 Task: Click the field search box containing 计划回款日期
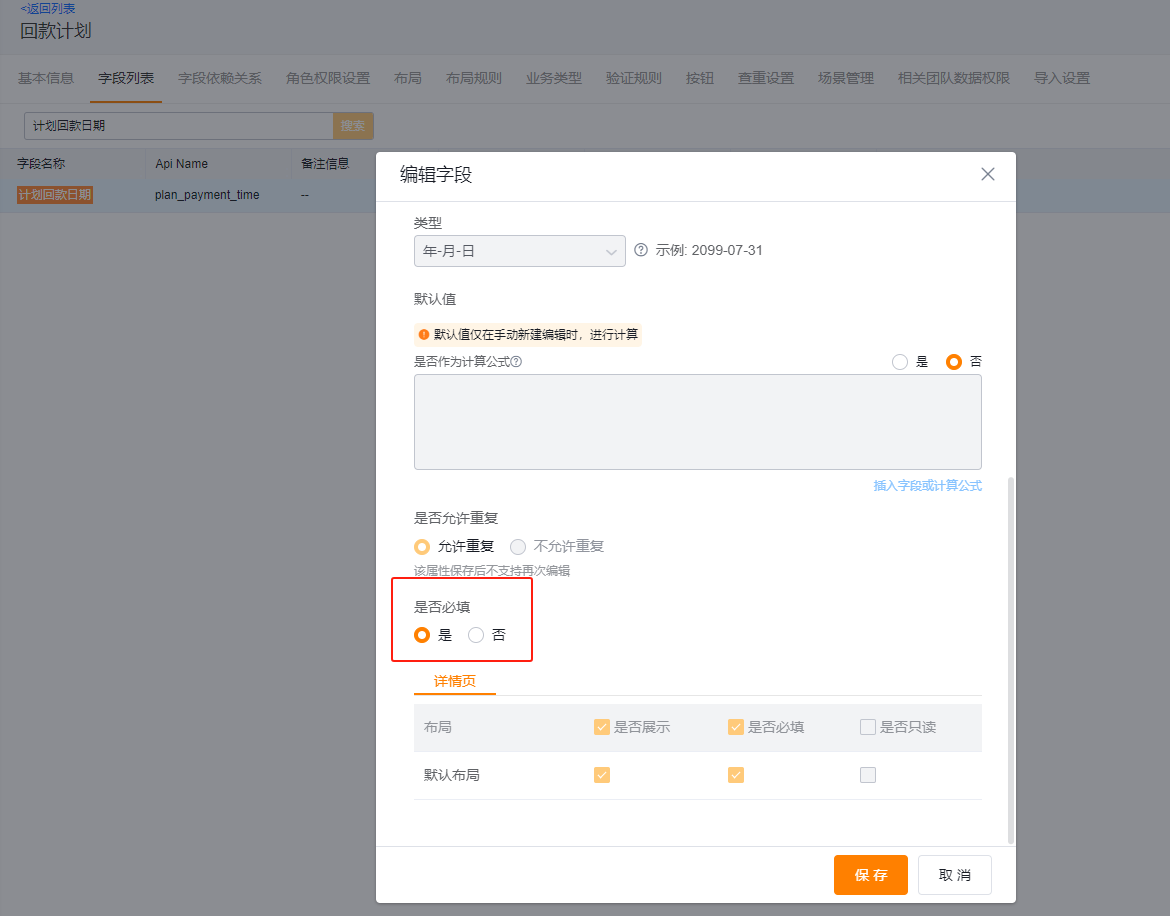[178, 126]
